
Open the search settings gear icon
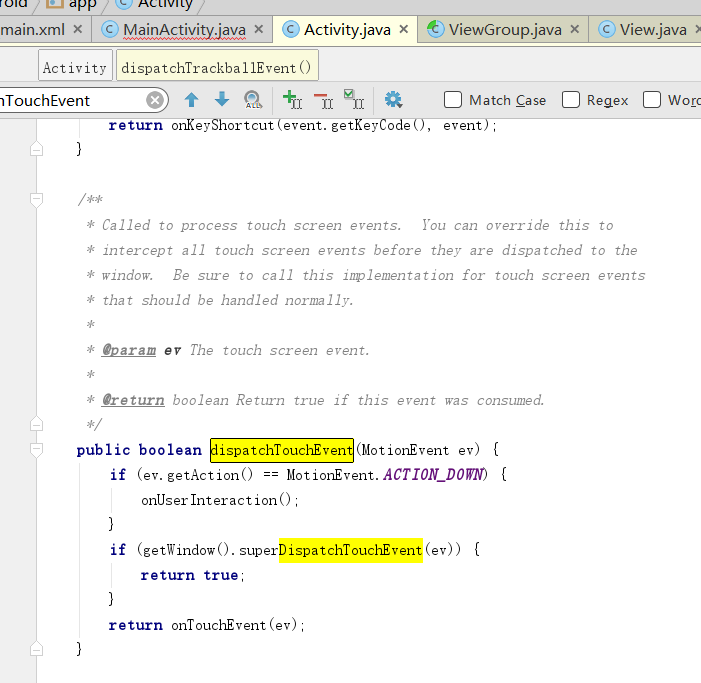(393, 100)
